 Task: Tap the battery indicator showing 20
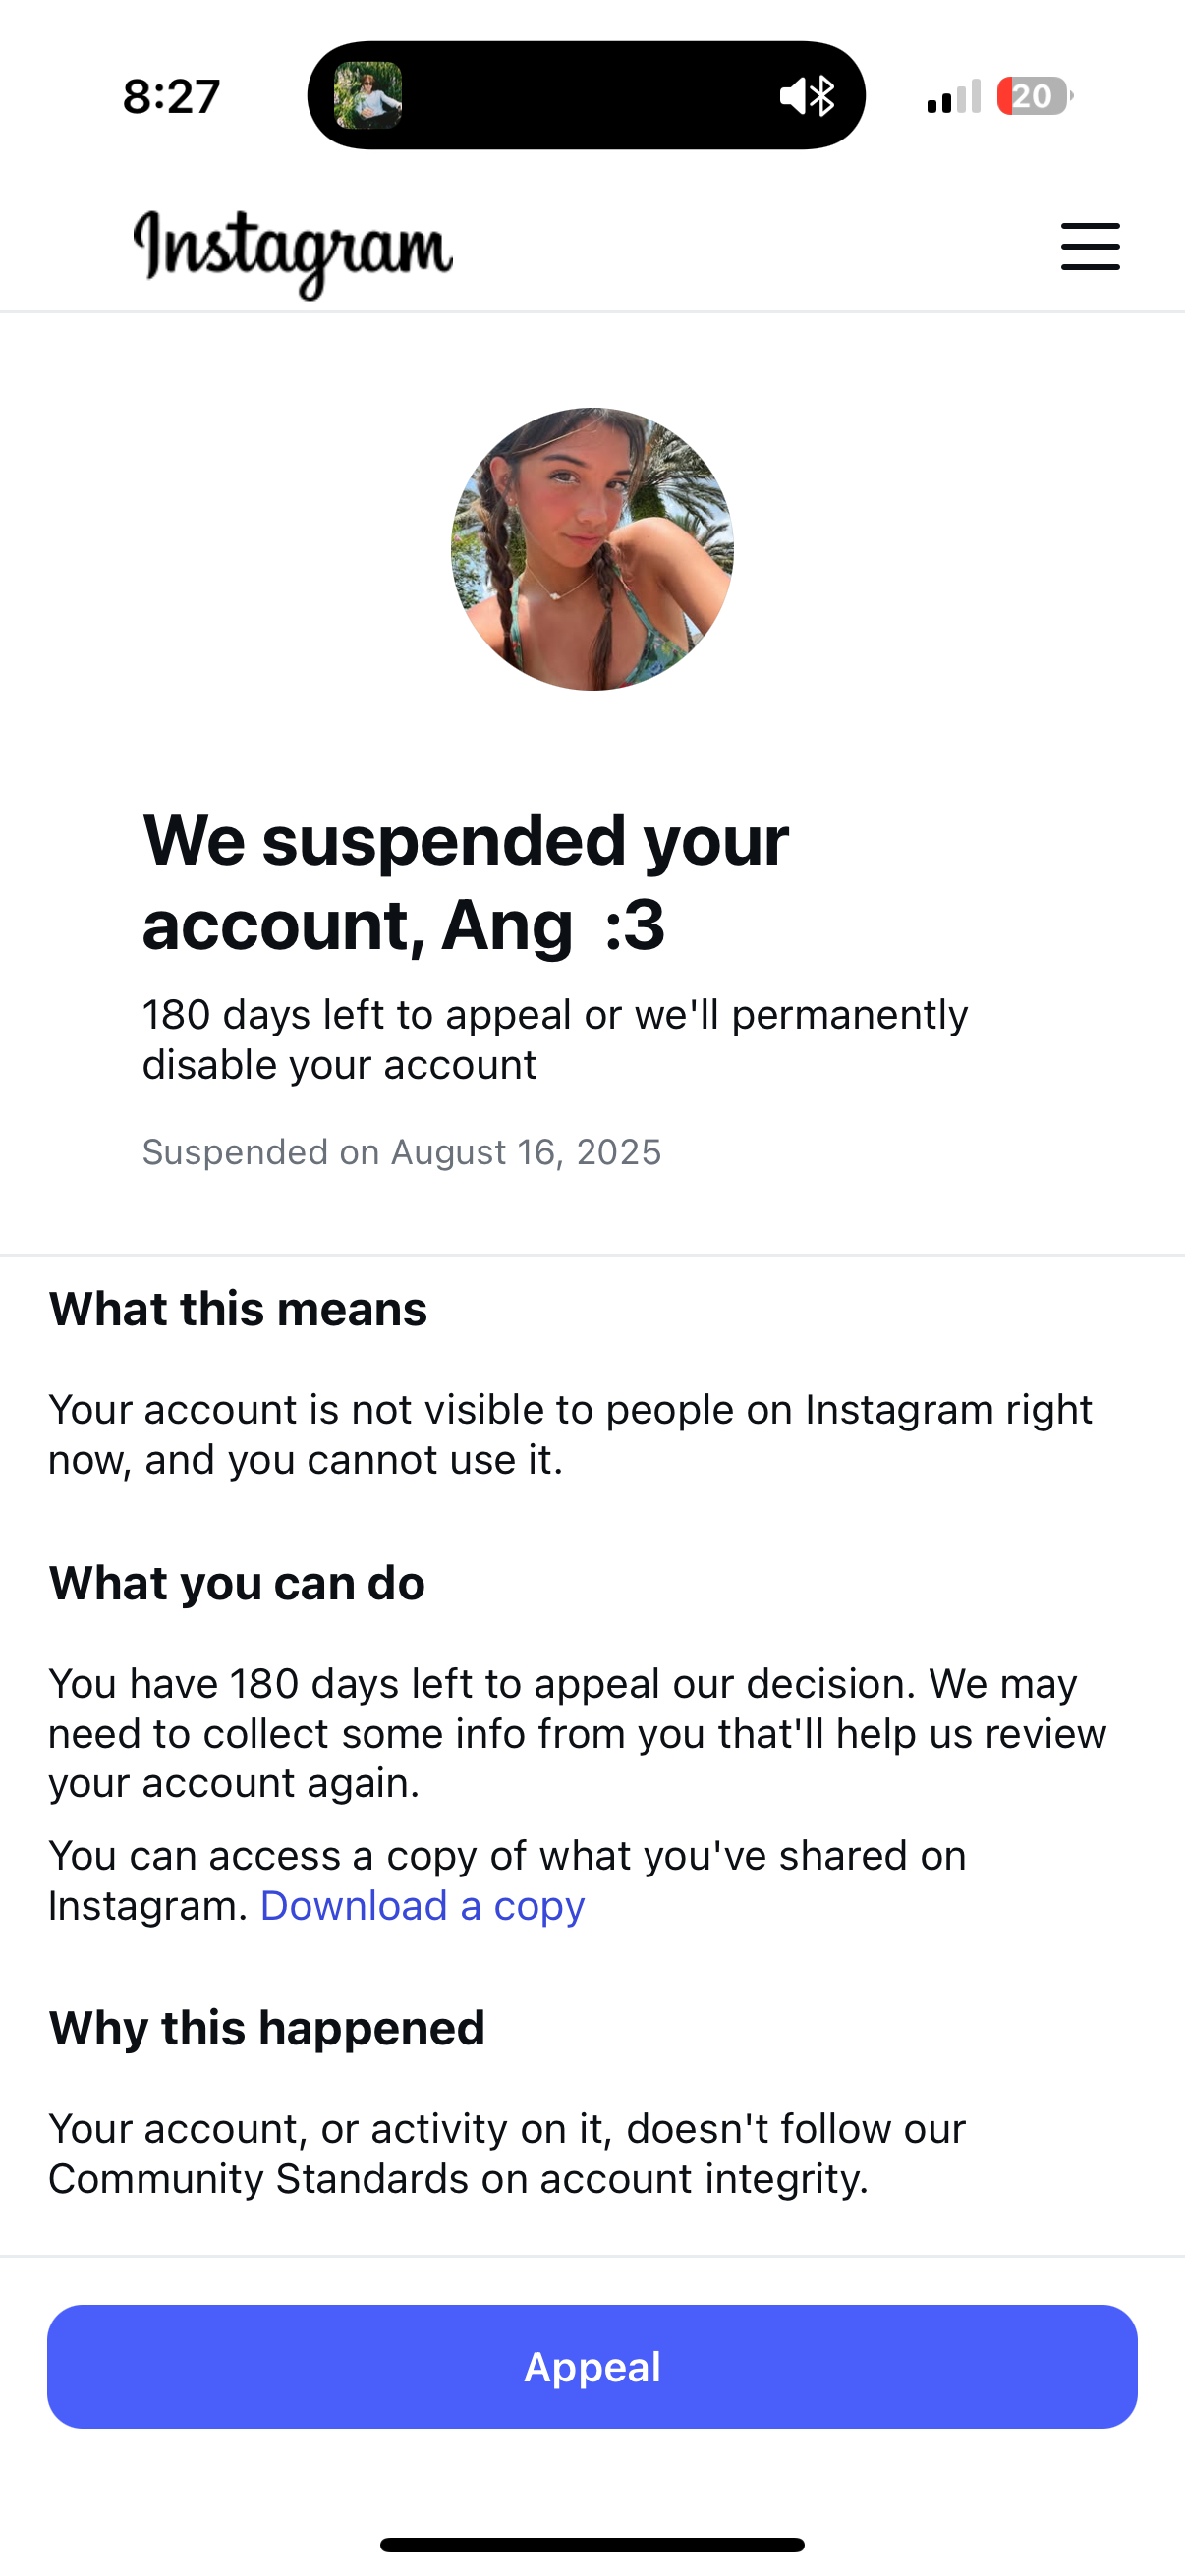(x=1034, y=96)
